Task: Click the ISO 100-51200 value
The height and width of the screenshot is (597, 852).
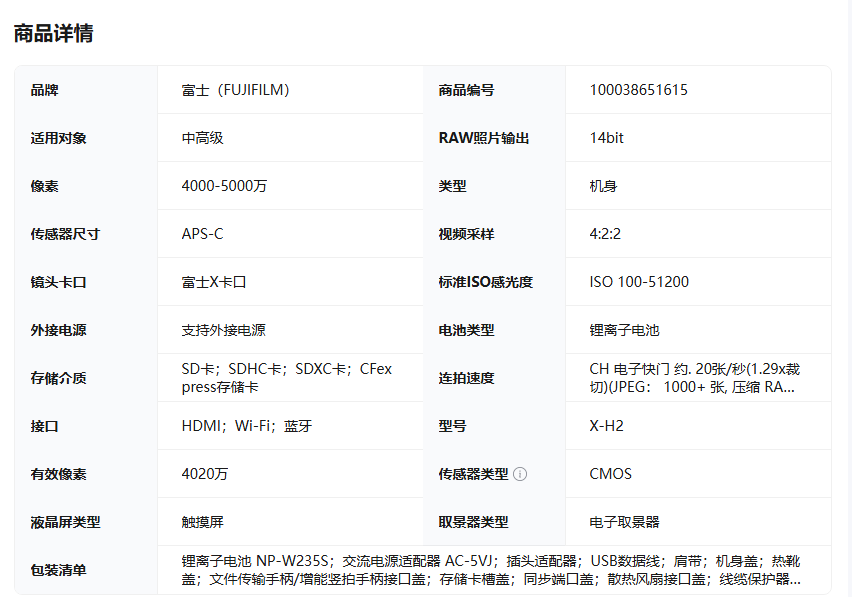Action: pos(639,282)
